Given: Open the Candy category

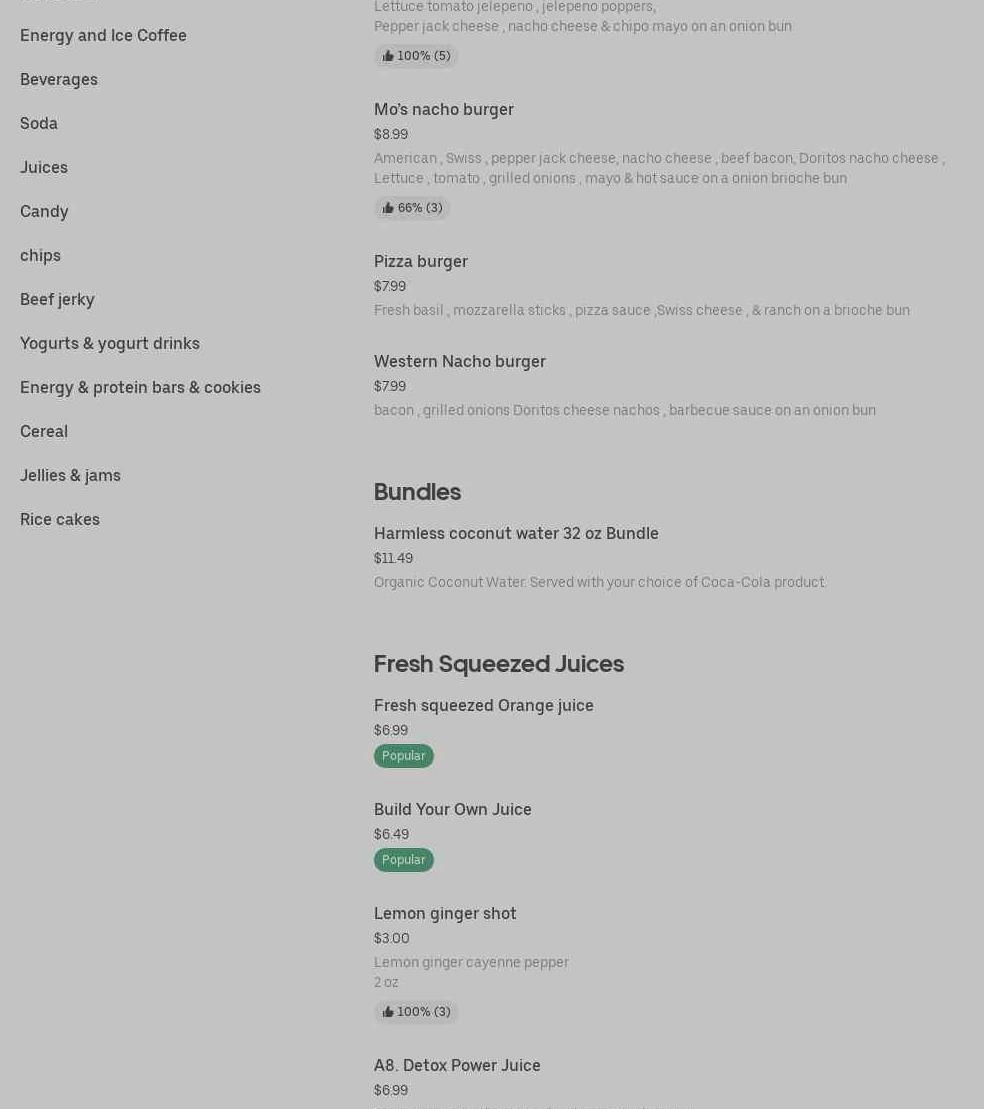Looking at the screenshot, I should click(x=44, y=211).
